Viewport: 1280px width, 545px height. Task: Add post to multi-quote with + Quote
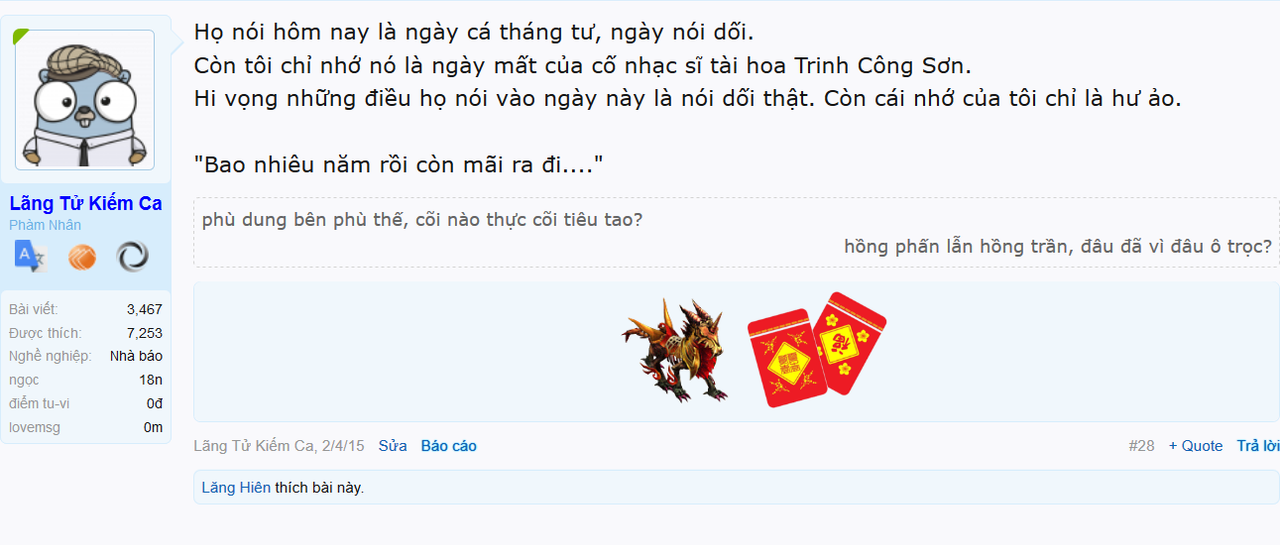(1196, 446)
